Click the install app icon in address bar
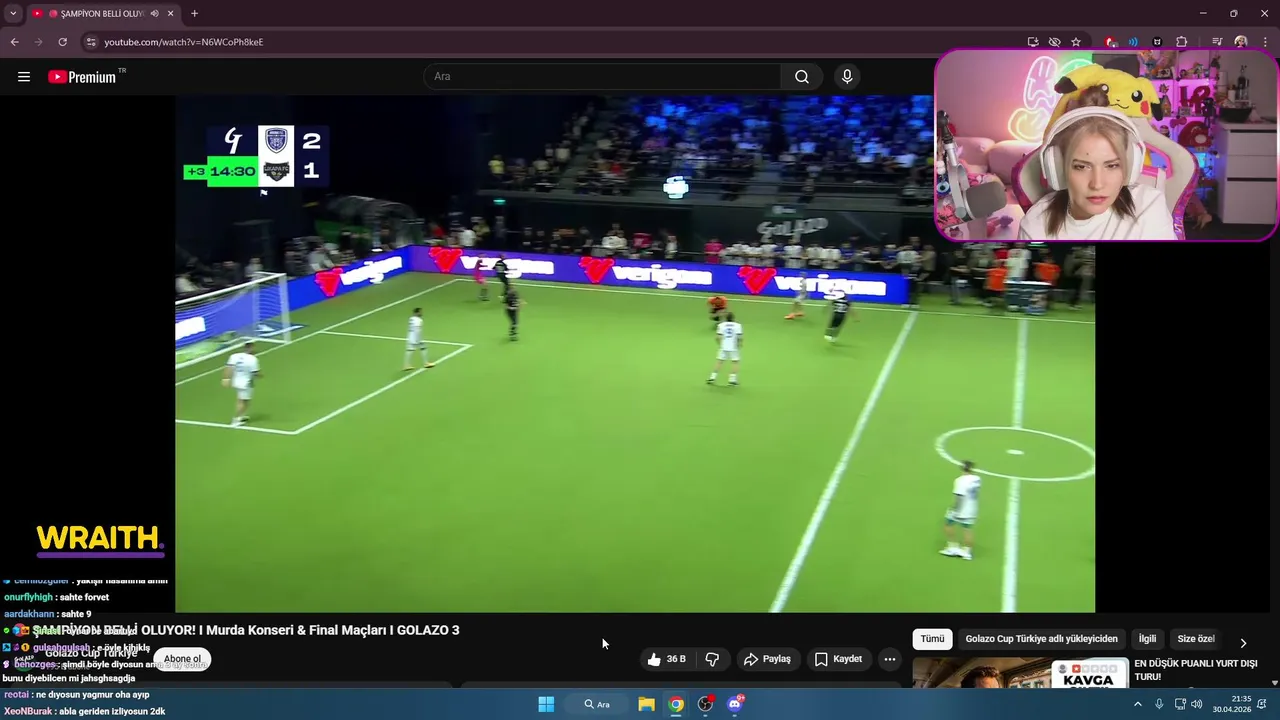1280x720 pixels. [1033, 42]
